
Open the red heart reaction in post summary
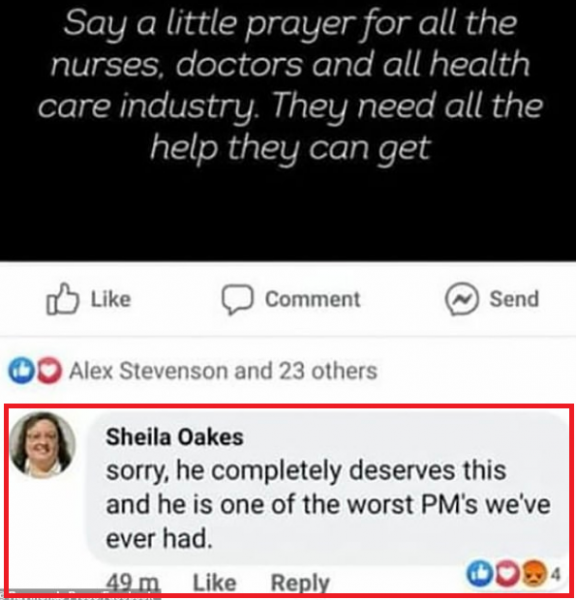click(49, 370)
